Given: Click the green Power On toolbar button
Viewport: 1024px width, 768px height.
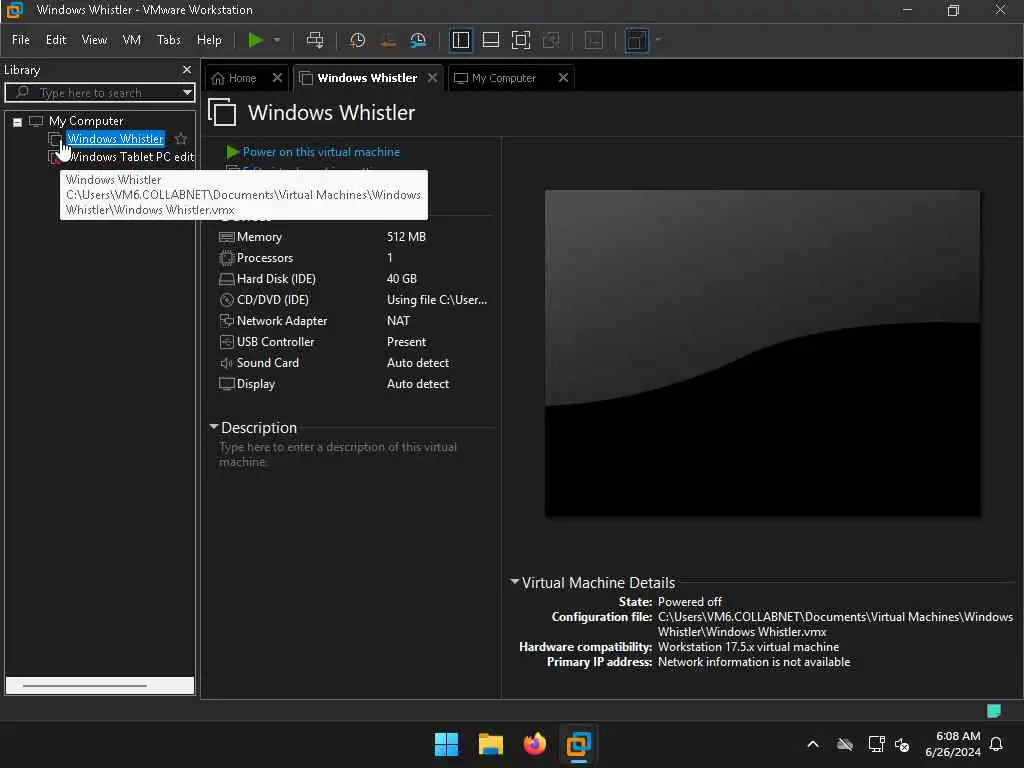Looking at the screenshot, I should pyautogui.click(x=255, y=40).
